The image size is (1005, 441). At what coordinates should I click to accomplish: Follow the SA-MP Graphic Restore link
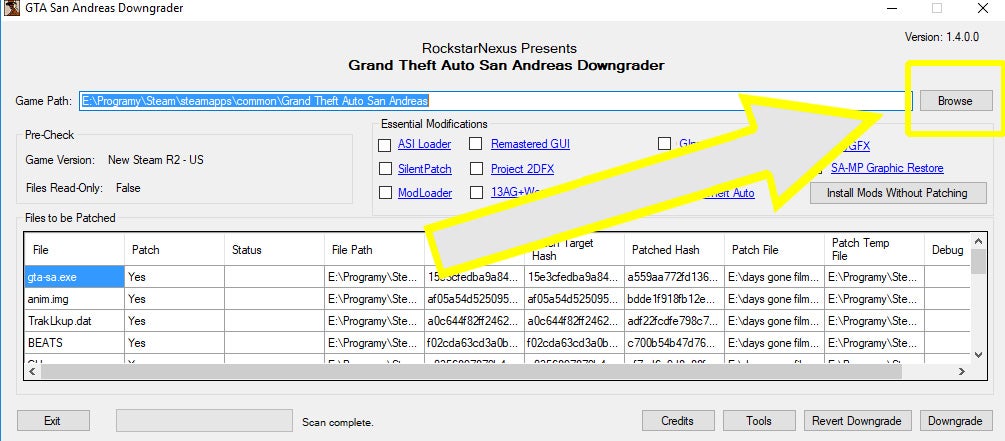(x=887, y=168)
